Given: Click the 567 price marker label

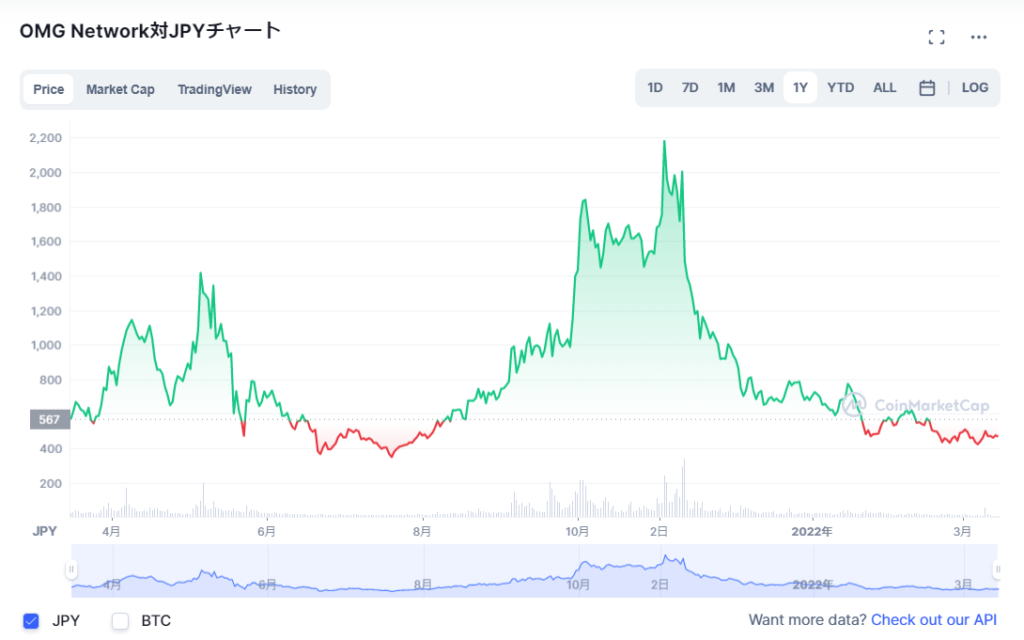Looking at the screenshot, I should pos(50,419).
